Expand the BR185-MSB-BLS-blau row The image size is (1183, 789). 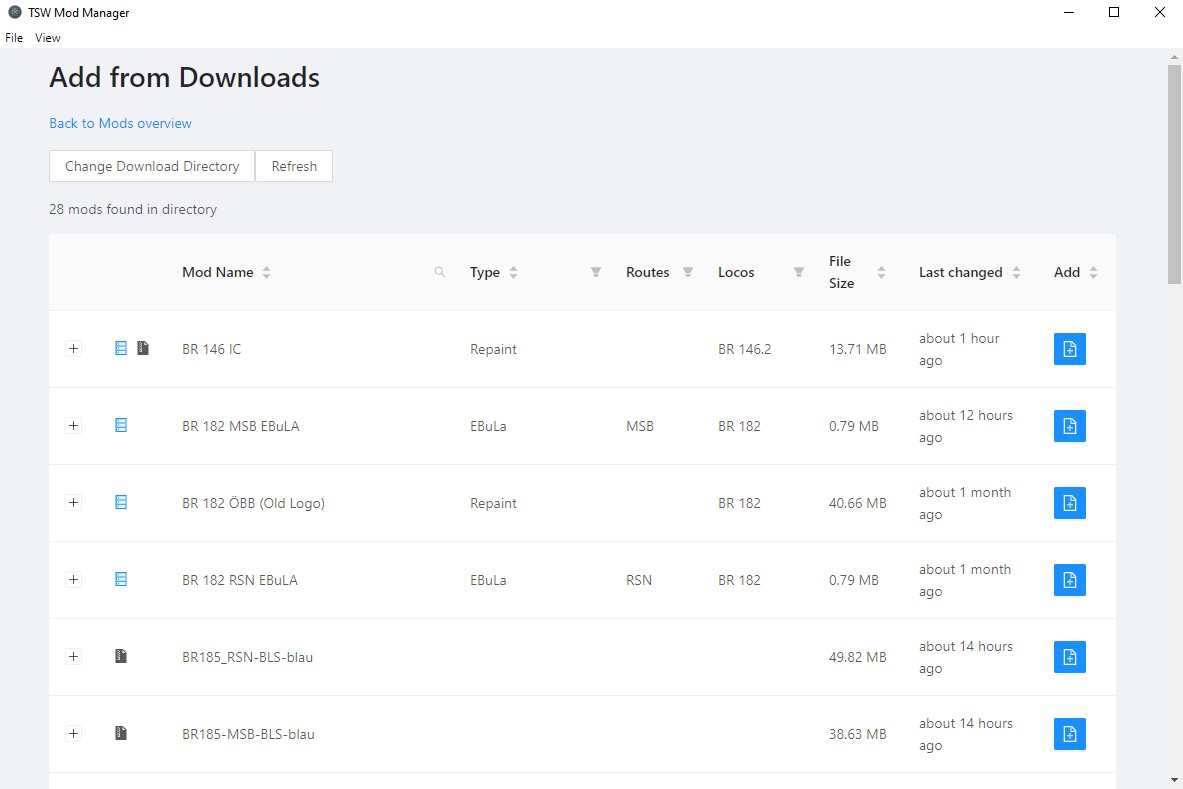pyautogui.click(x=73, y=734)
